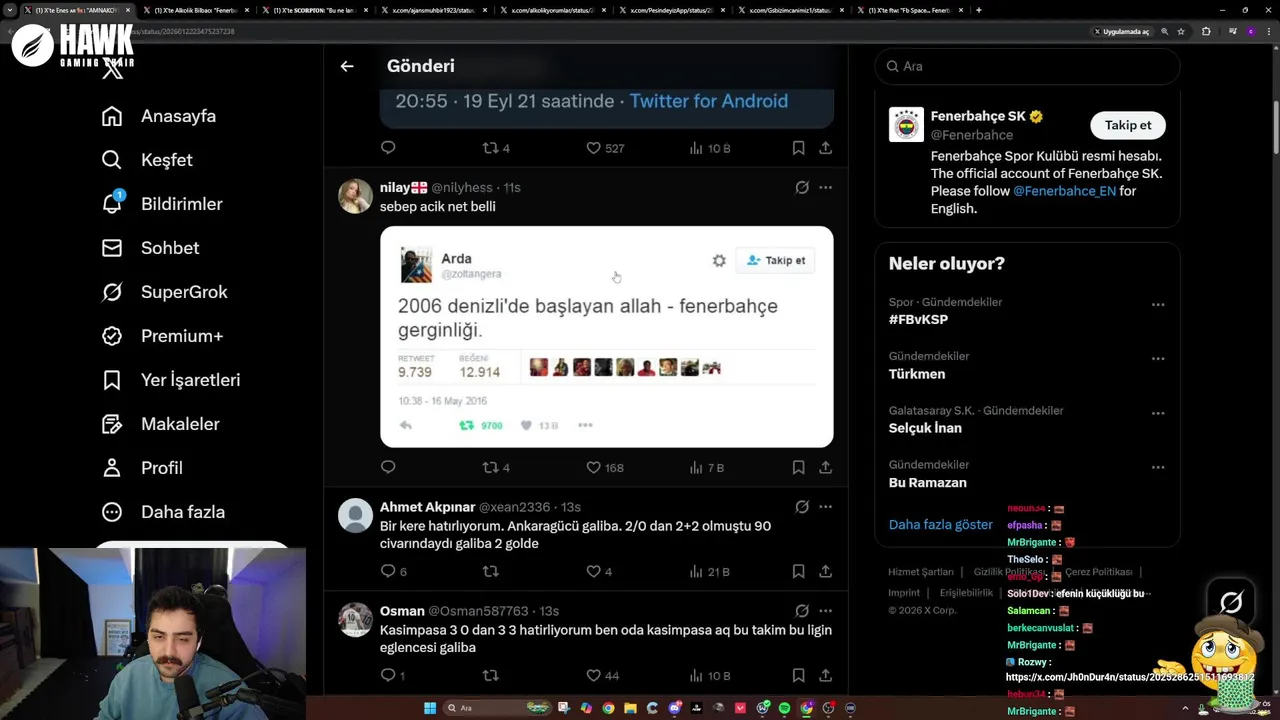
Task: Switch to the ajansmuhbir1923 browser tab
Action: [431, 10]
